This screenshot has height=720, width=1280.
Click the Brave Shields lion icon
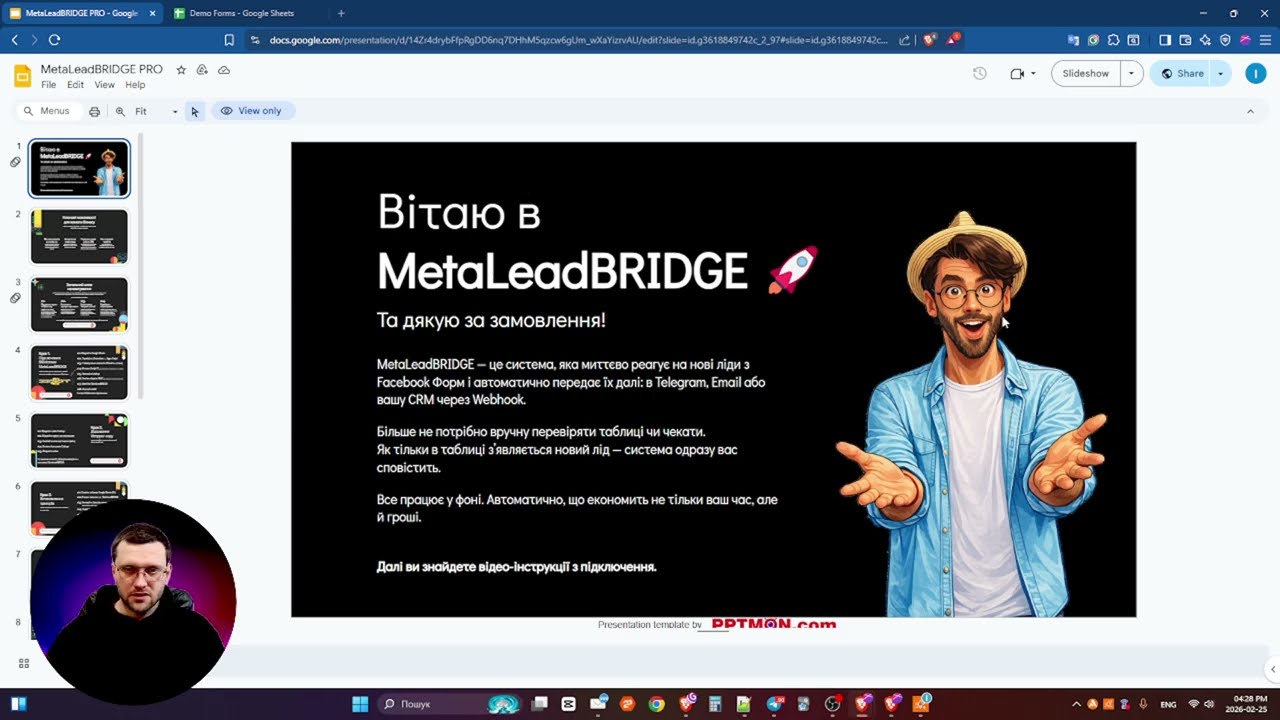(x=929, y=40)
